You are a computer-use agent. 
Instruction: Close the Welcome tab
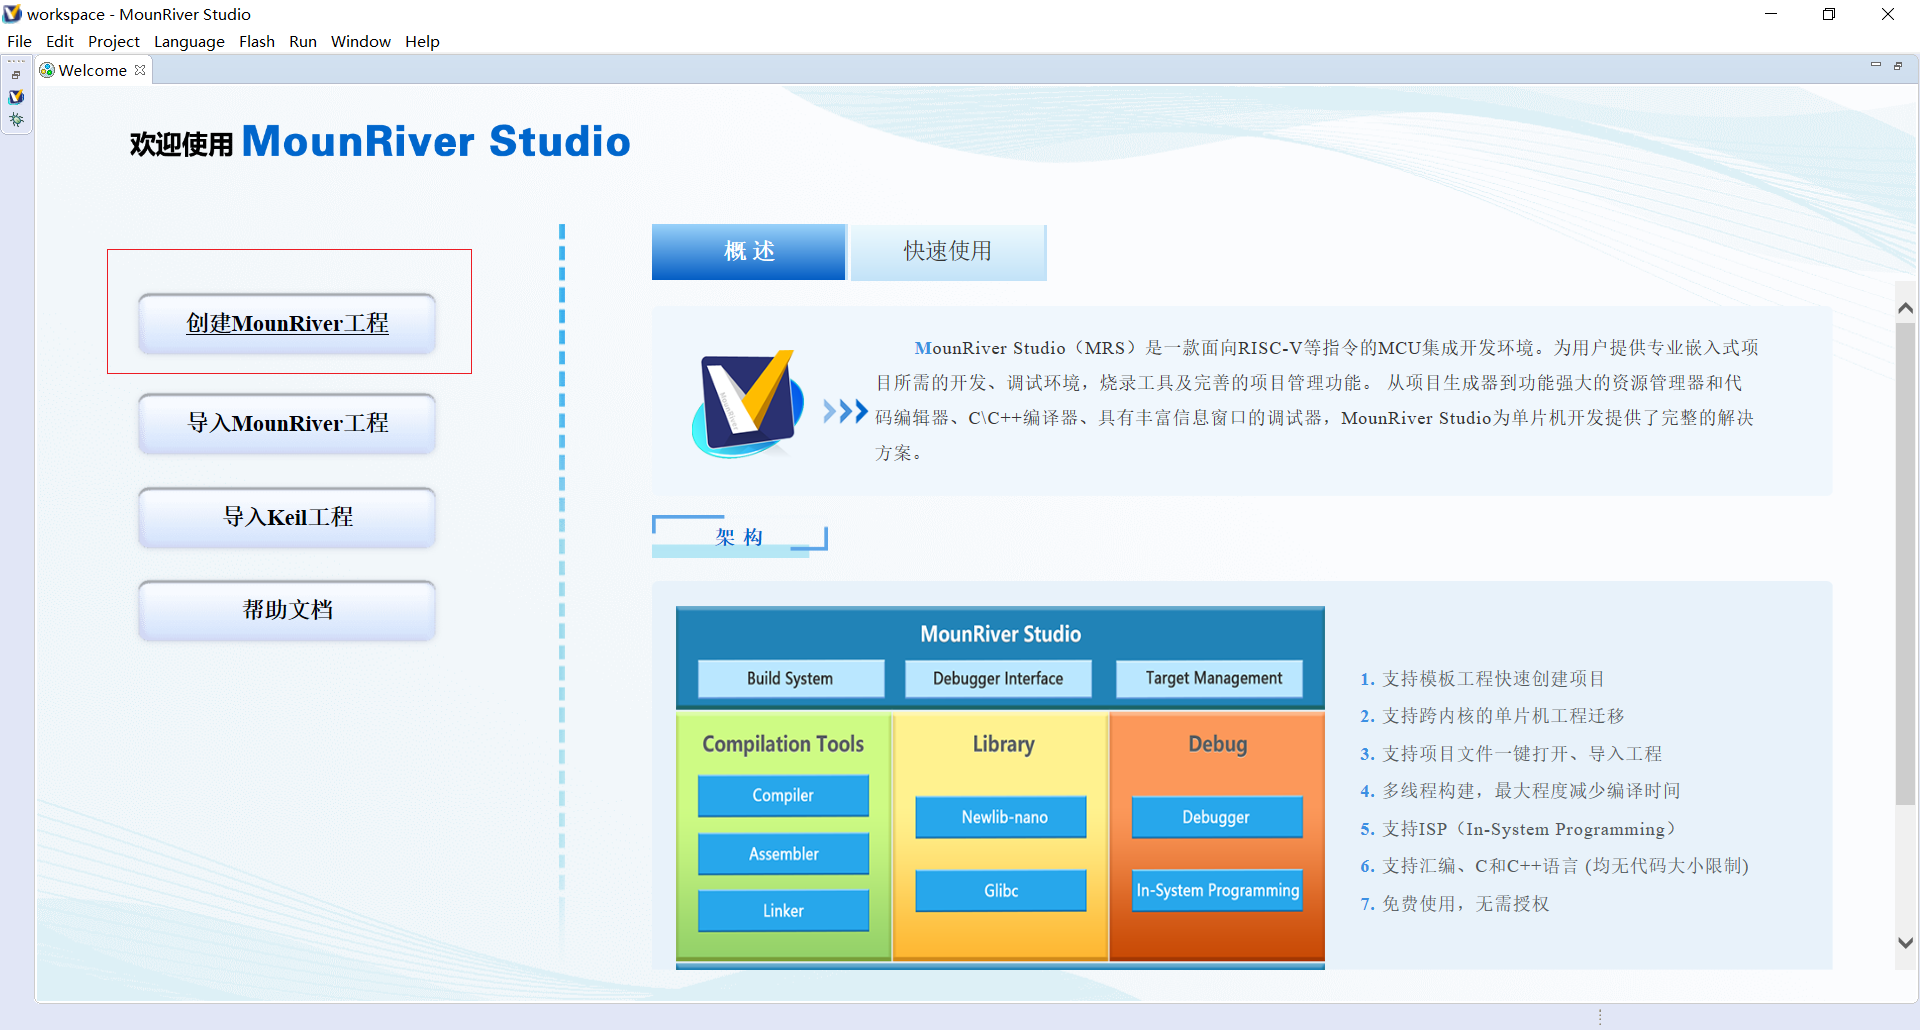(x=140, y=70)
